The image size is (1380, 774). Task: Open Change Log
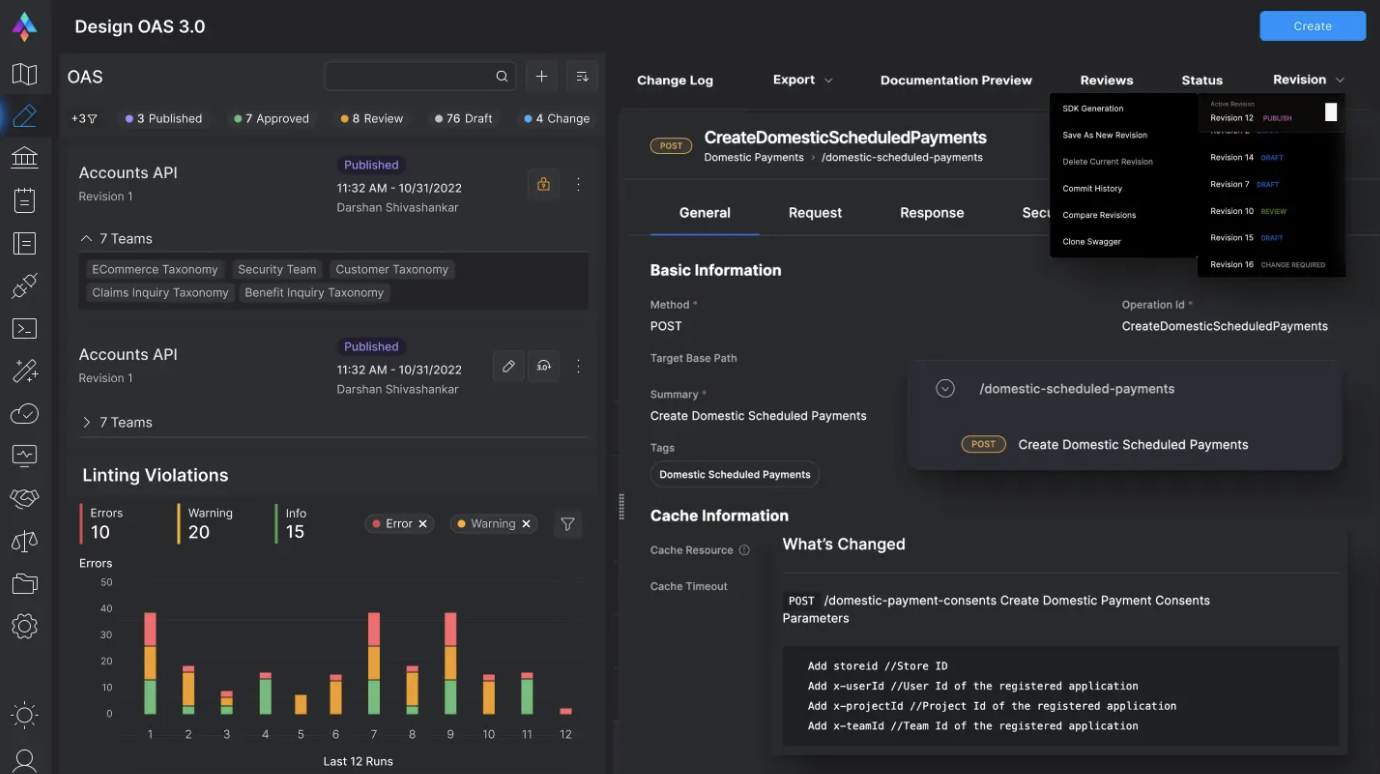675,80
